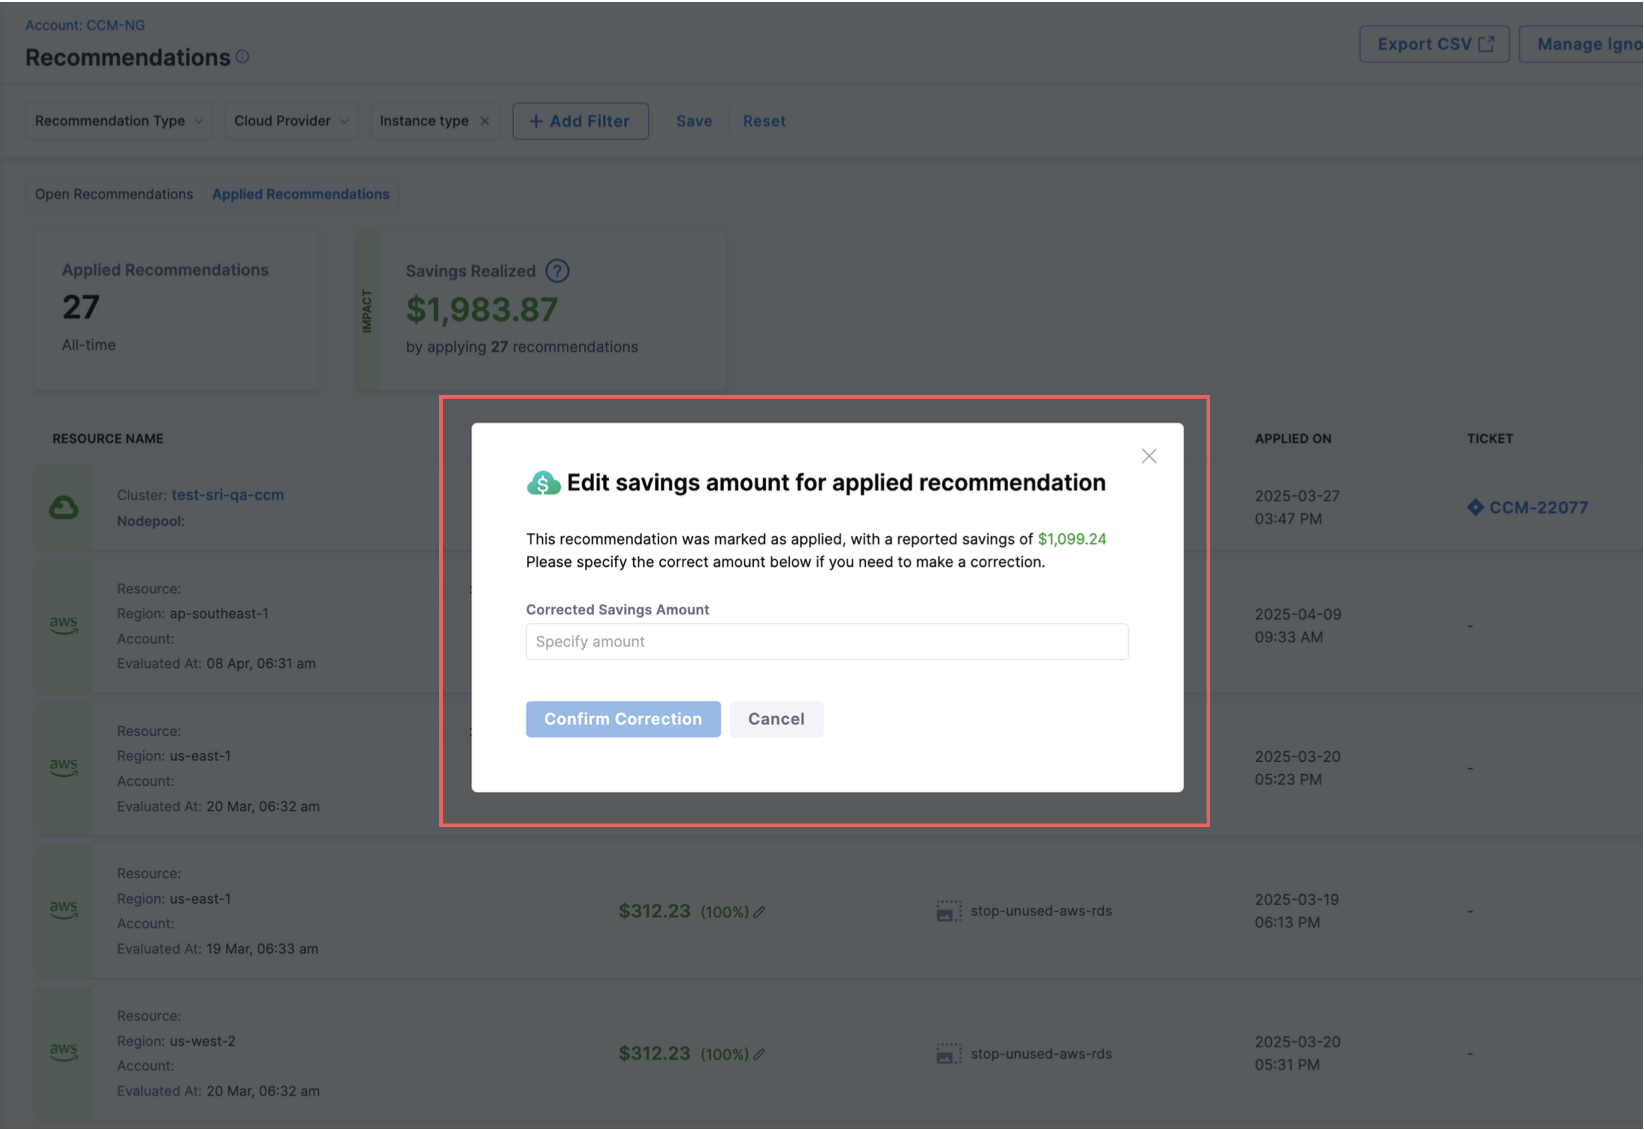Image resolution: width=1644 pixels, height=1130 pixels.
Task: Click the edit pencil on the us-west-2 $312.23 savings
Action: click(x=759, y=1054)
